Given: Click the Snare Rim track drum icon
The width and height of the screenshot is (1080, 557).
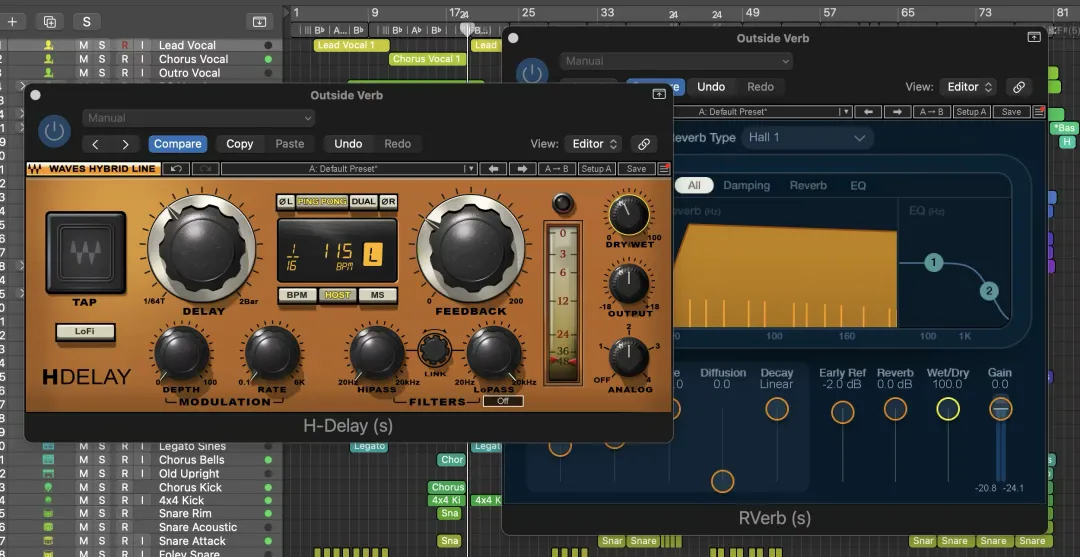Looking at the screenshot, I should pos(48,513).
